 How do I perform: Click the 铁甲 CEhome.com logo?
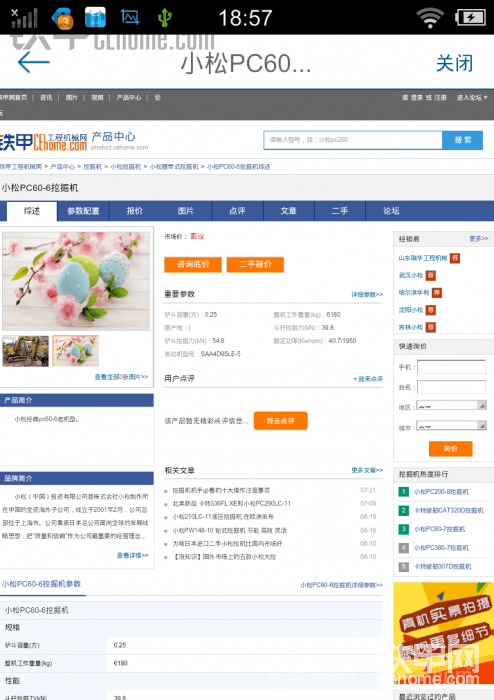click(43, 142)
